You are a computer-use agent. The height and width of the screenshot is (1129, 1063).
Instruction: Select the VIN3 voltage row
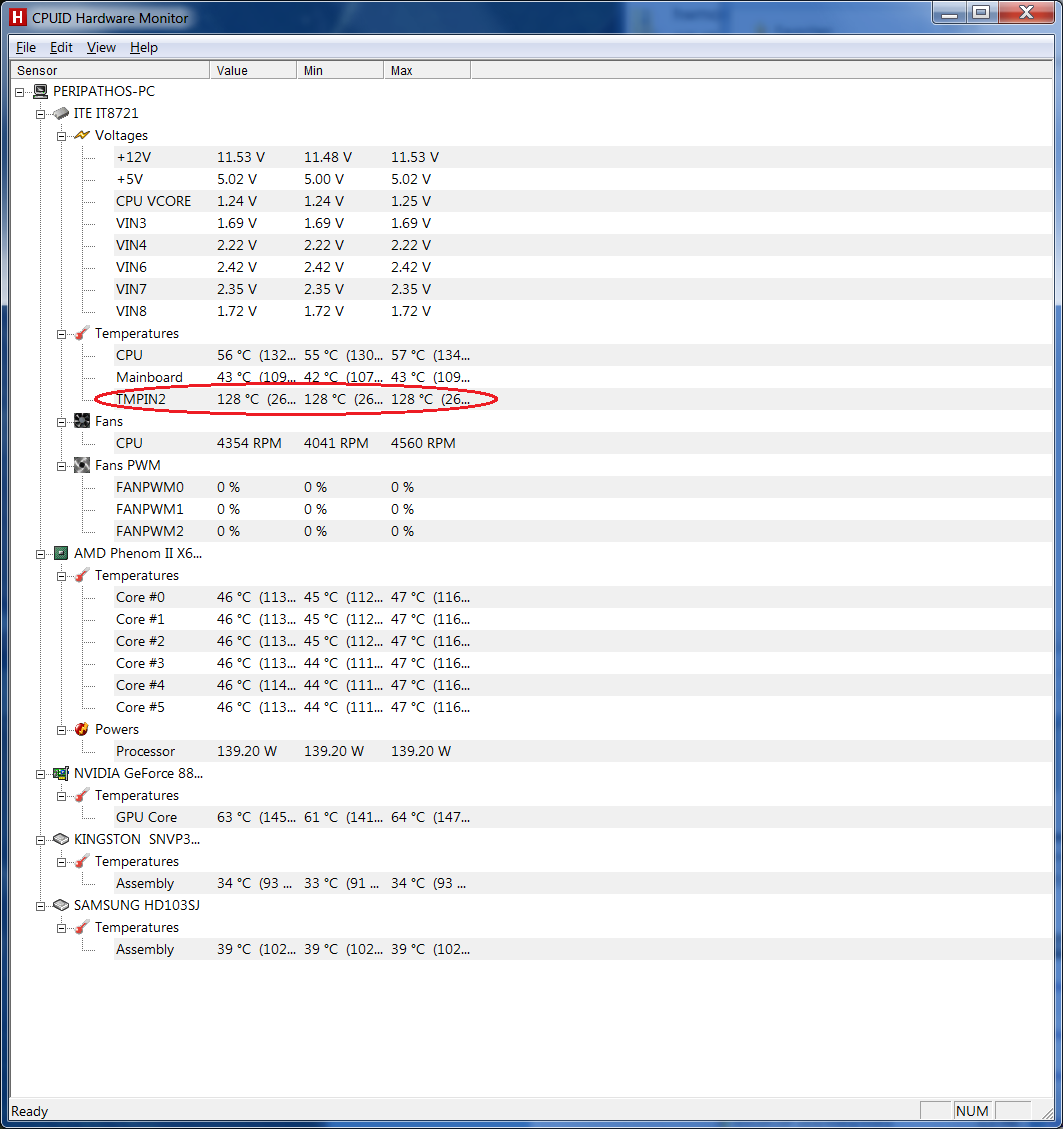click(583, 223)
